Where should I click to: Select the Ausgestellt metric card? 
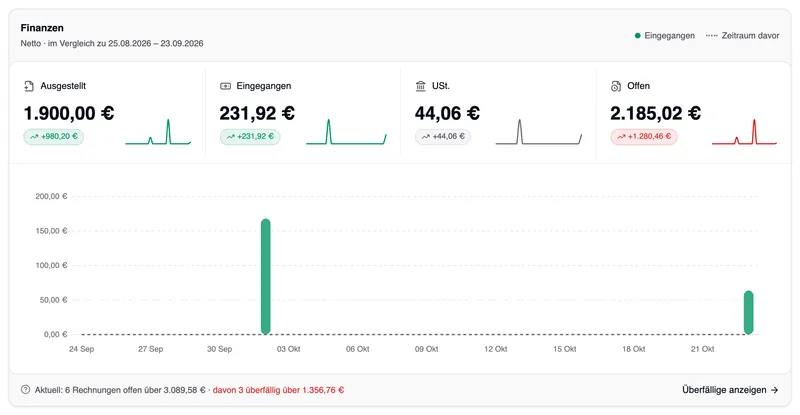coord(107,112)
